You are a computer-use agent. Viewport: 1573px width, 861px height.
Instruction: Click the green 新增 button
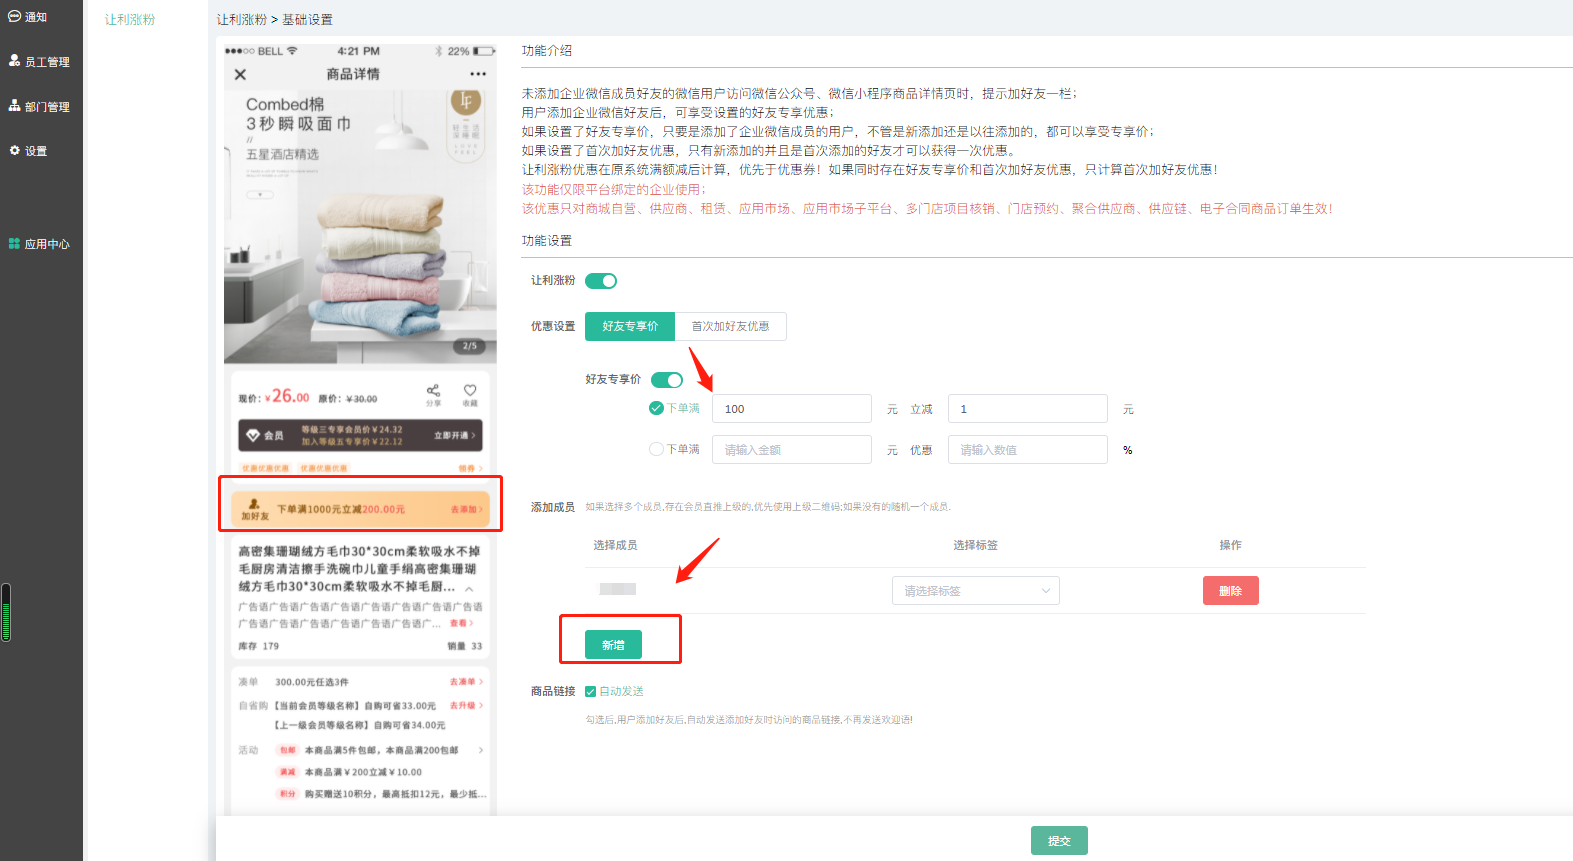tap(613, 645)
